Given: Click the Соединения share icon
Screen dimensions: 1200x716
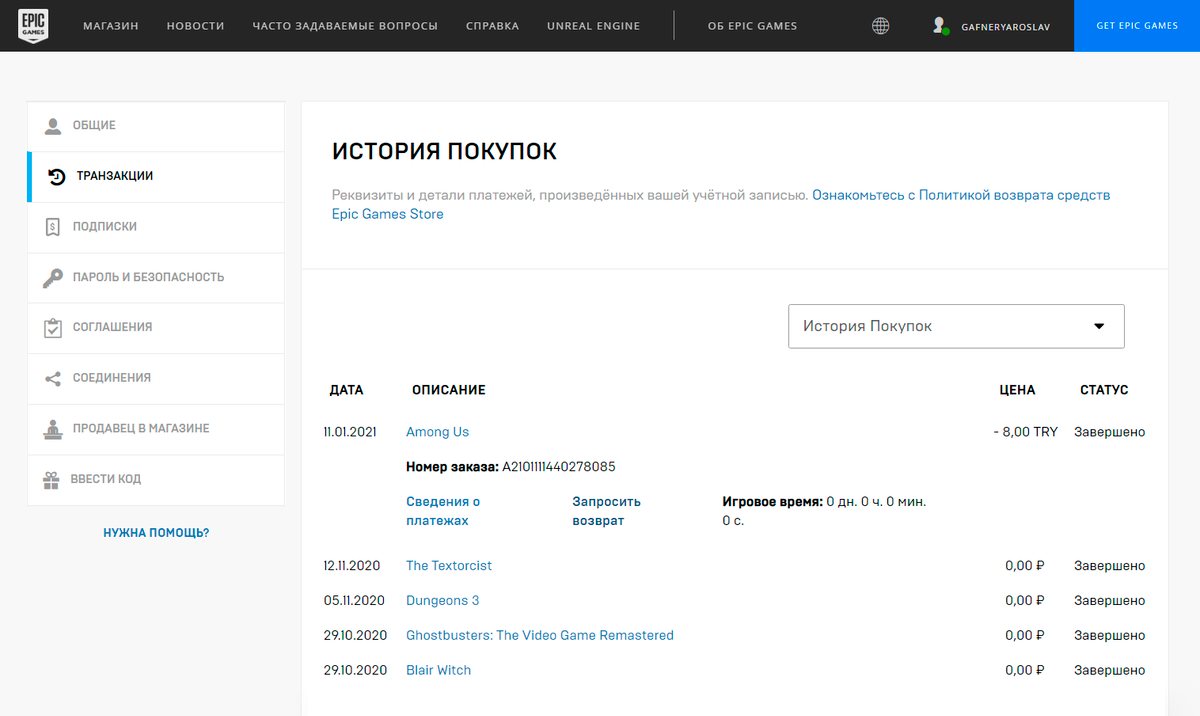Looking at the screenshot, I should [x=53, y=379].
